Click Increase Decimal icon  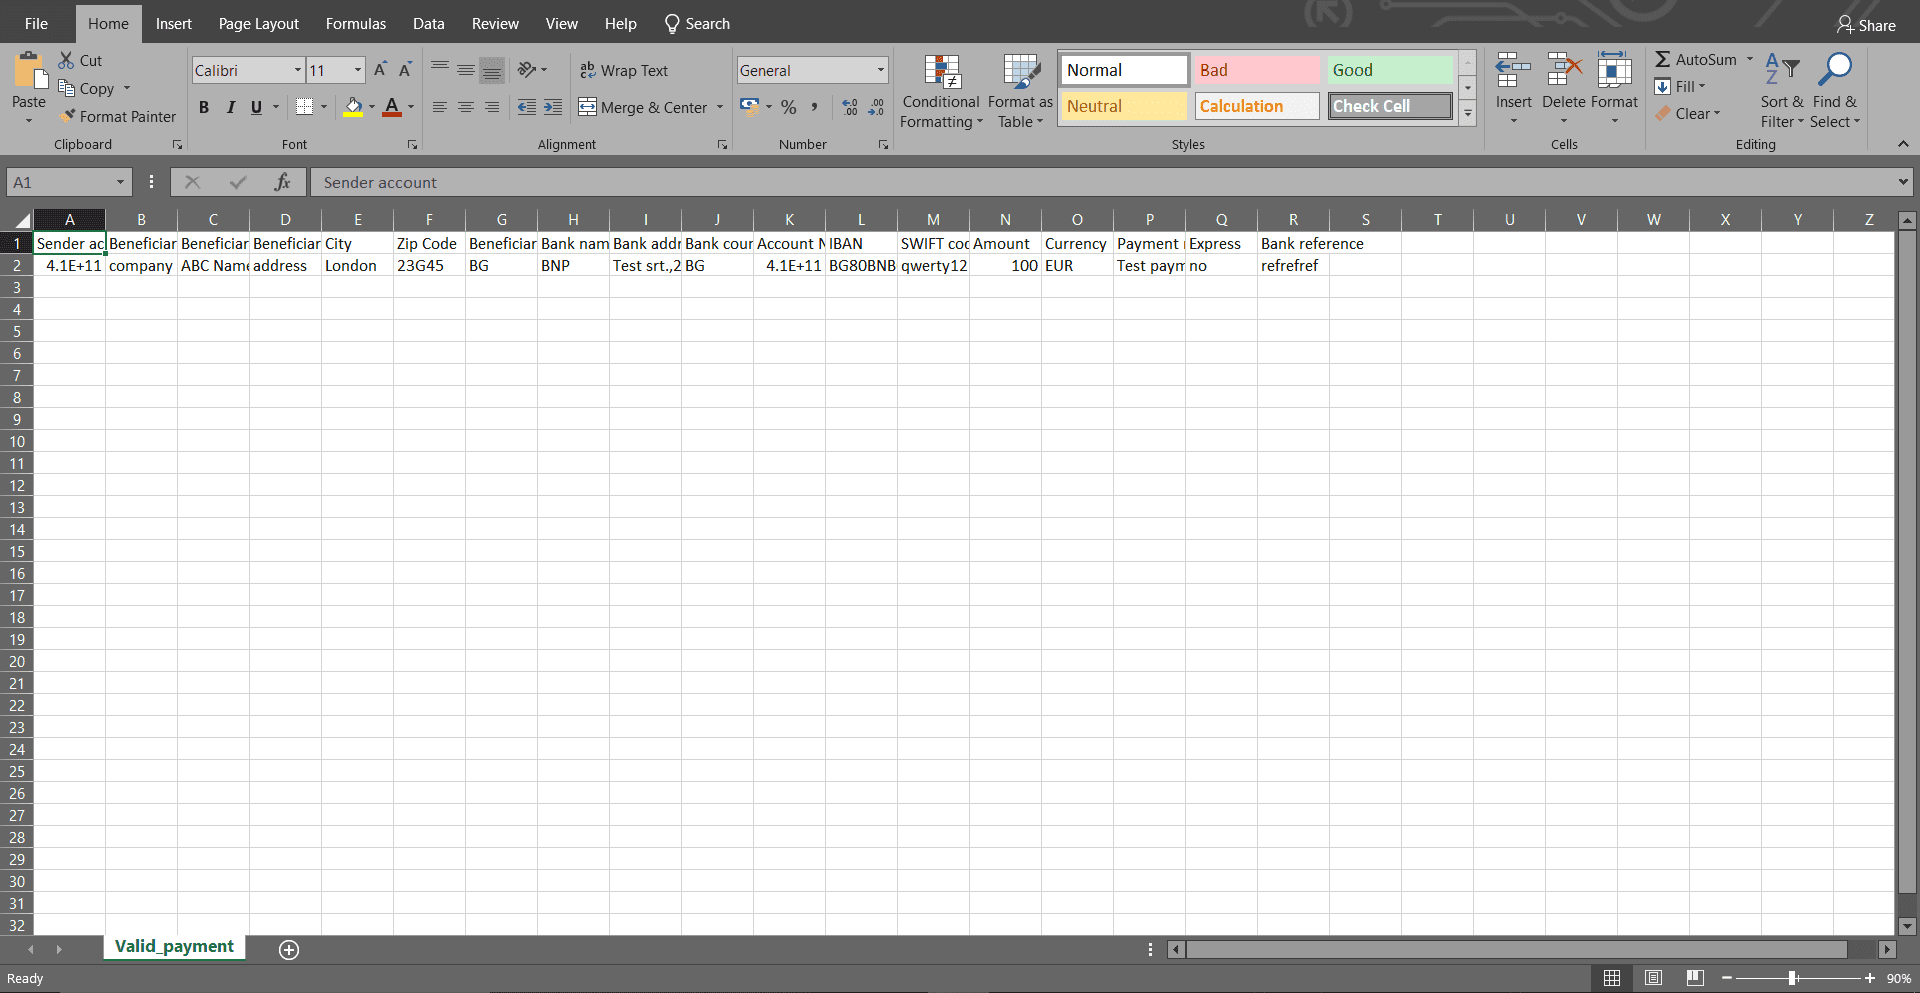click(850, 107)
